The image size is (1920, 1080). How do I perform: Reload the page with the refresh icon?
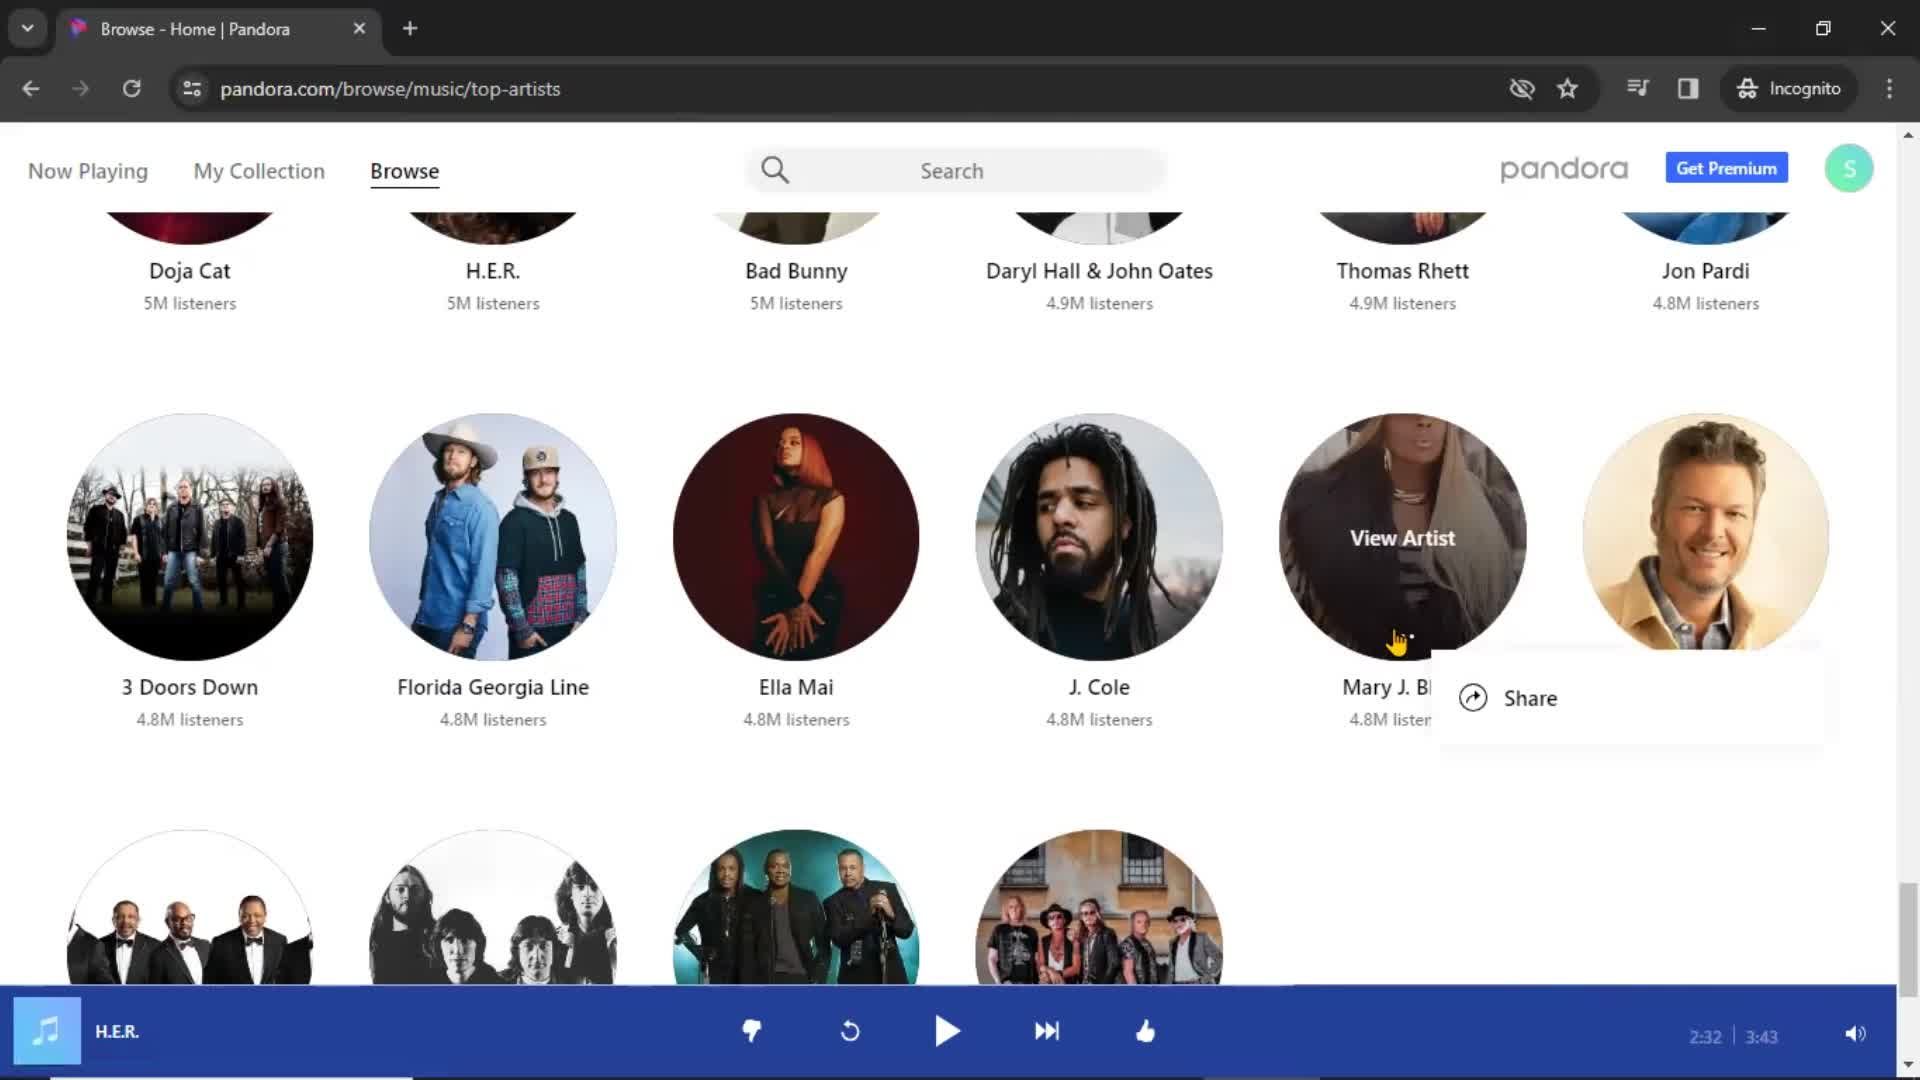click(x=132, y=88)
